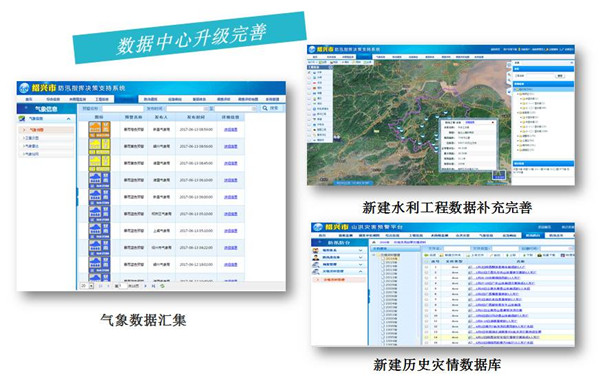
Task: Collapse the 气象信息 sidebar group with the up chevron
Action: coord(68,119)
